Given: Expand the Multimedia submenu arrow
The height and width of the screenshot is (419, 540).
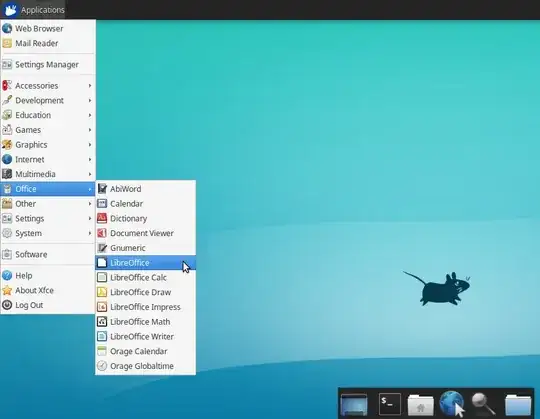Looking at the screenshot, I should pos(90,174).
